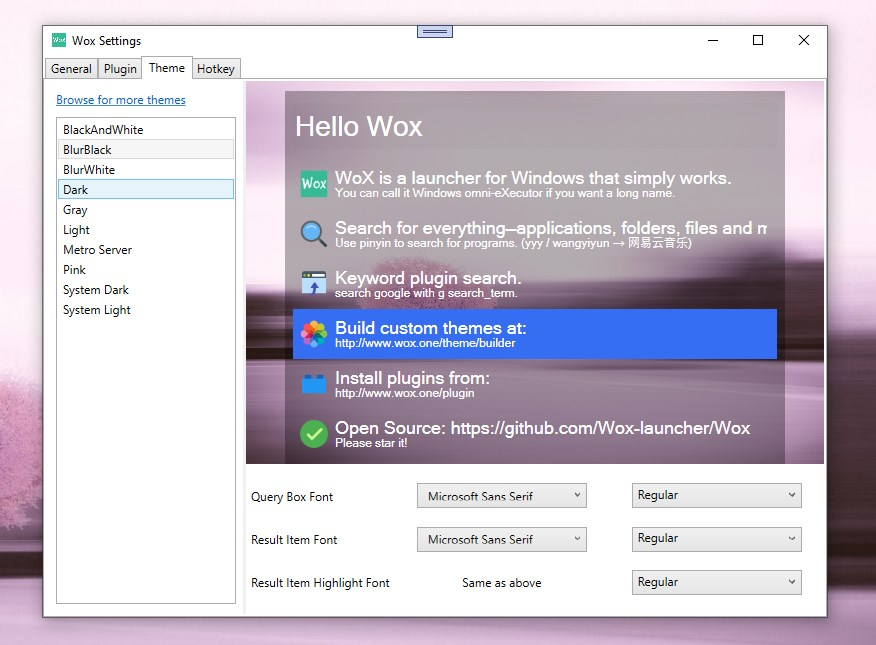Click the blue plugin brick icon
The image size is (876, 645).
tap(314, 384)
